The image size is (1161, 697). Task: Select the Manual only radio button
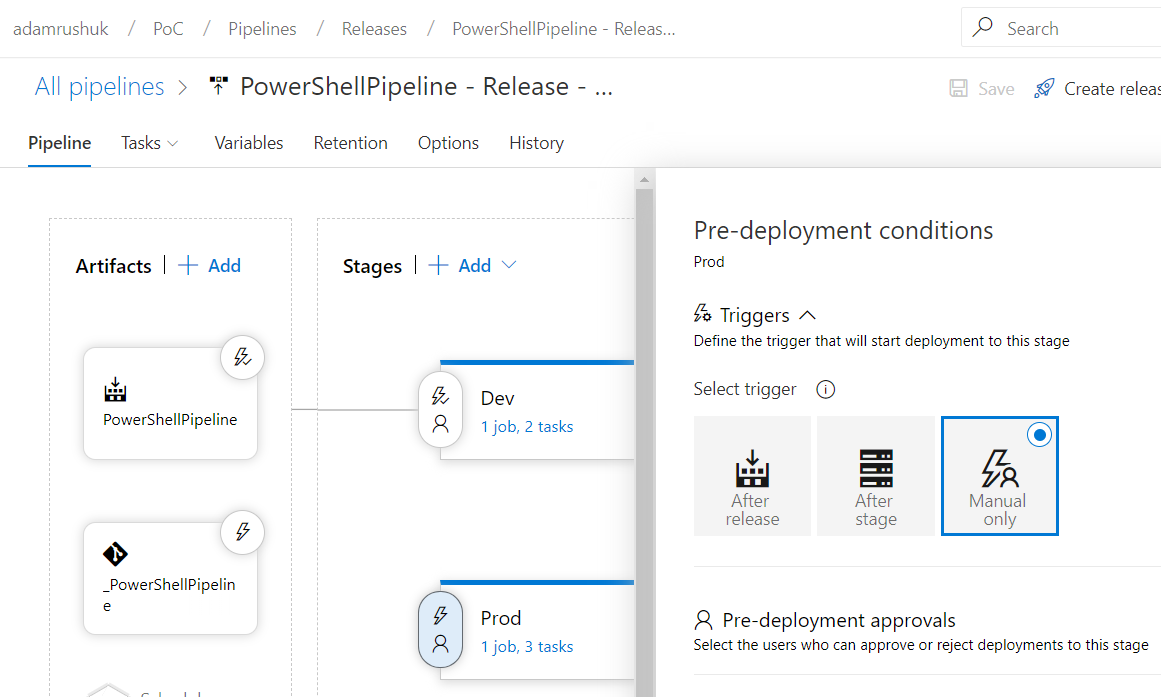[1039, 435]
